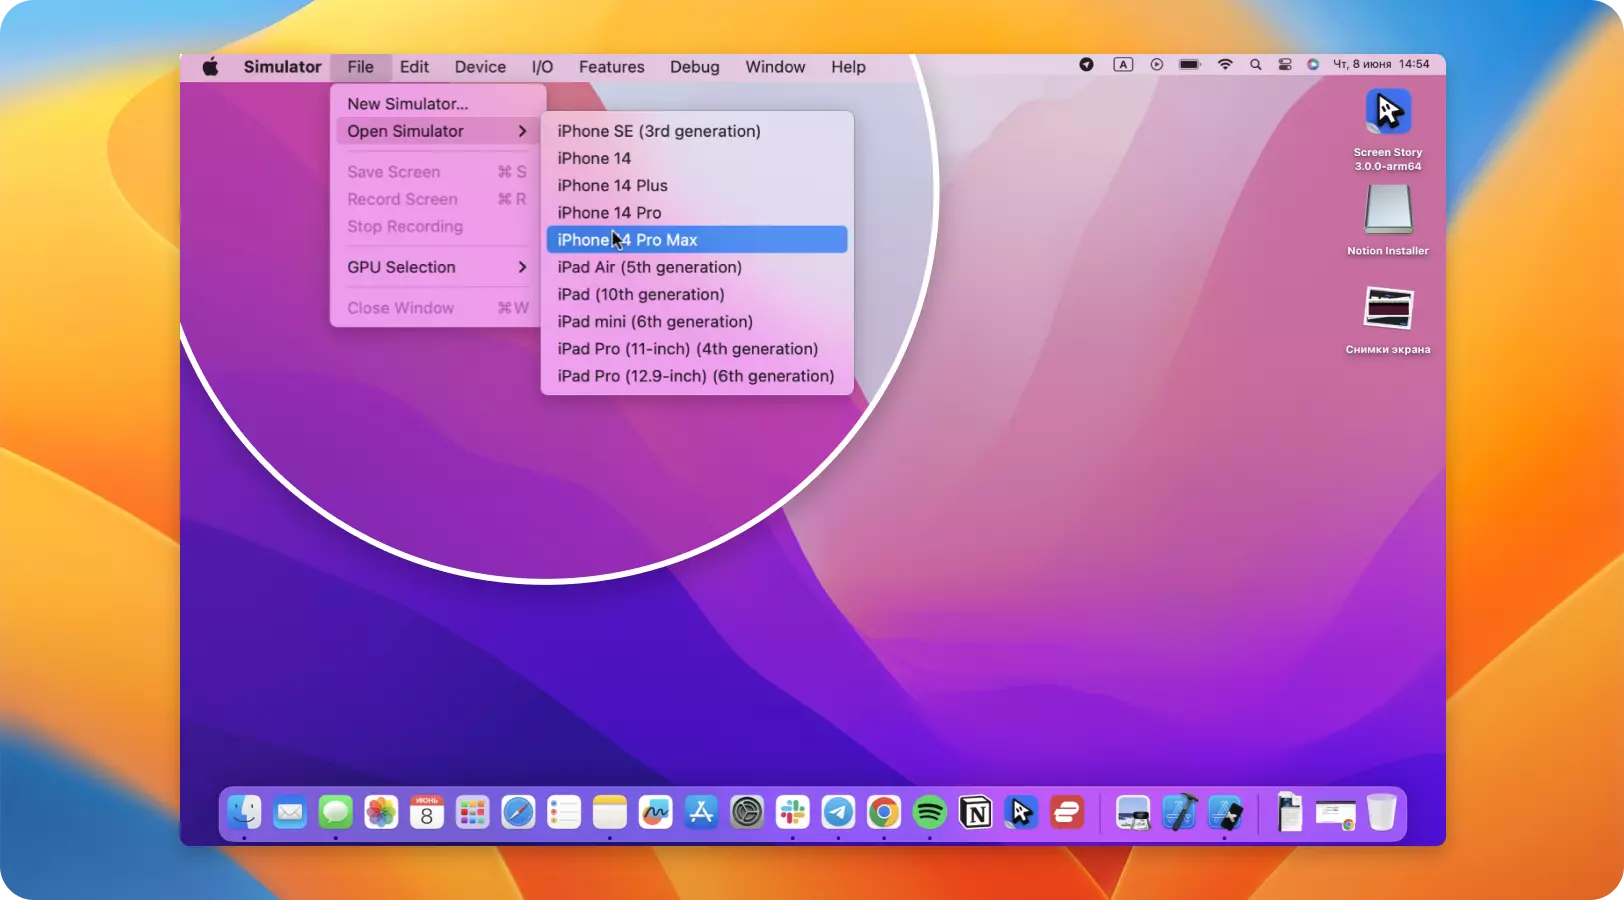Open Control Center
The height and width of the screenshot is (900, 1624).
point(1285,64)
